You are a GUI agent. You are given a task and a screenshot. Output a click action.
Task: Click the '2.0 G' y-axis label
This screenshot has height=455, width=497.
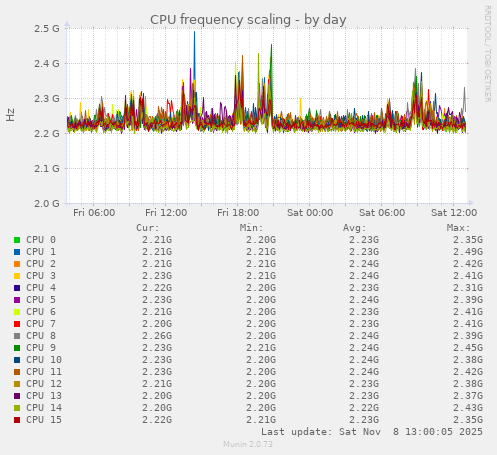47,203
